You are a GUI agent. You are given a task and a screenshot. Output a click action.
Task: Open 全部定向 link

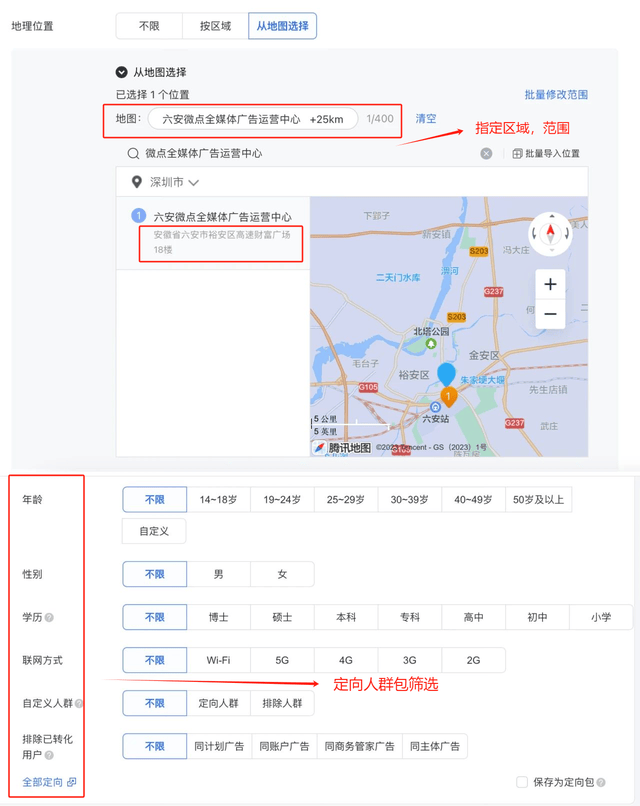click(x=49, y=782)
